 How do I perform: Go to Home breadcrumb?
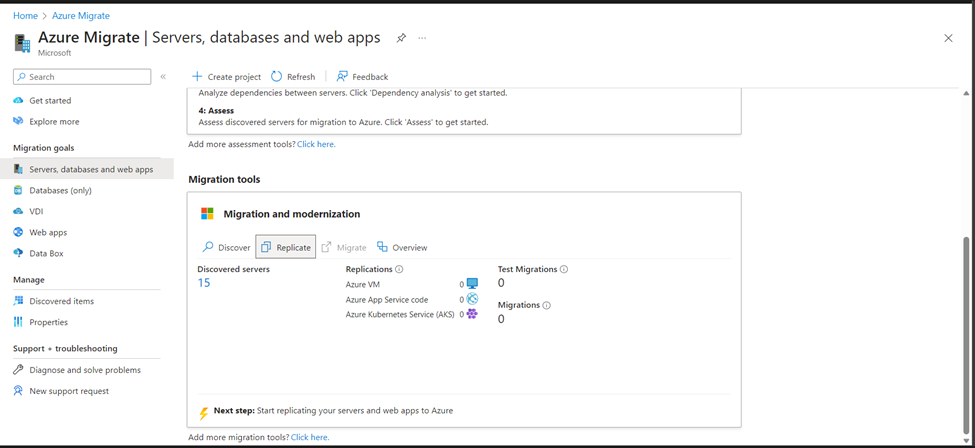click(x=25, y=16)
